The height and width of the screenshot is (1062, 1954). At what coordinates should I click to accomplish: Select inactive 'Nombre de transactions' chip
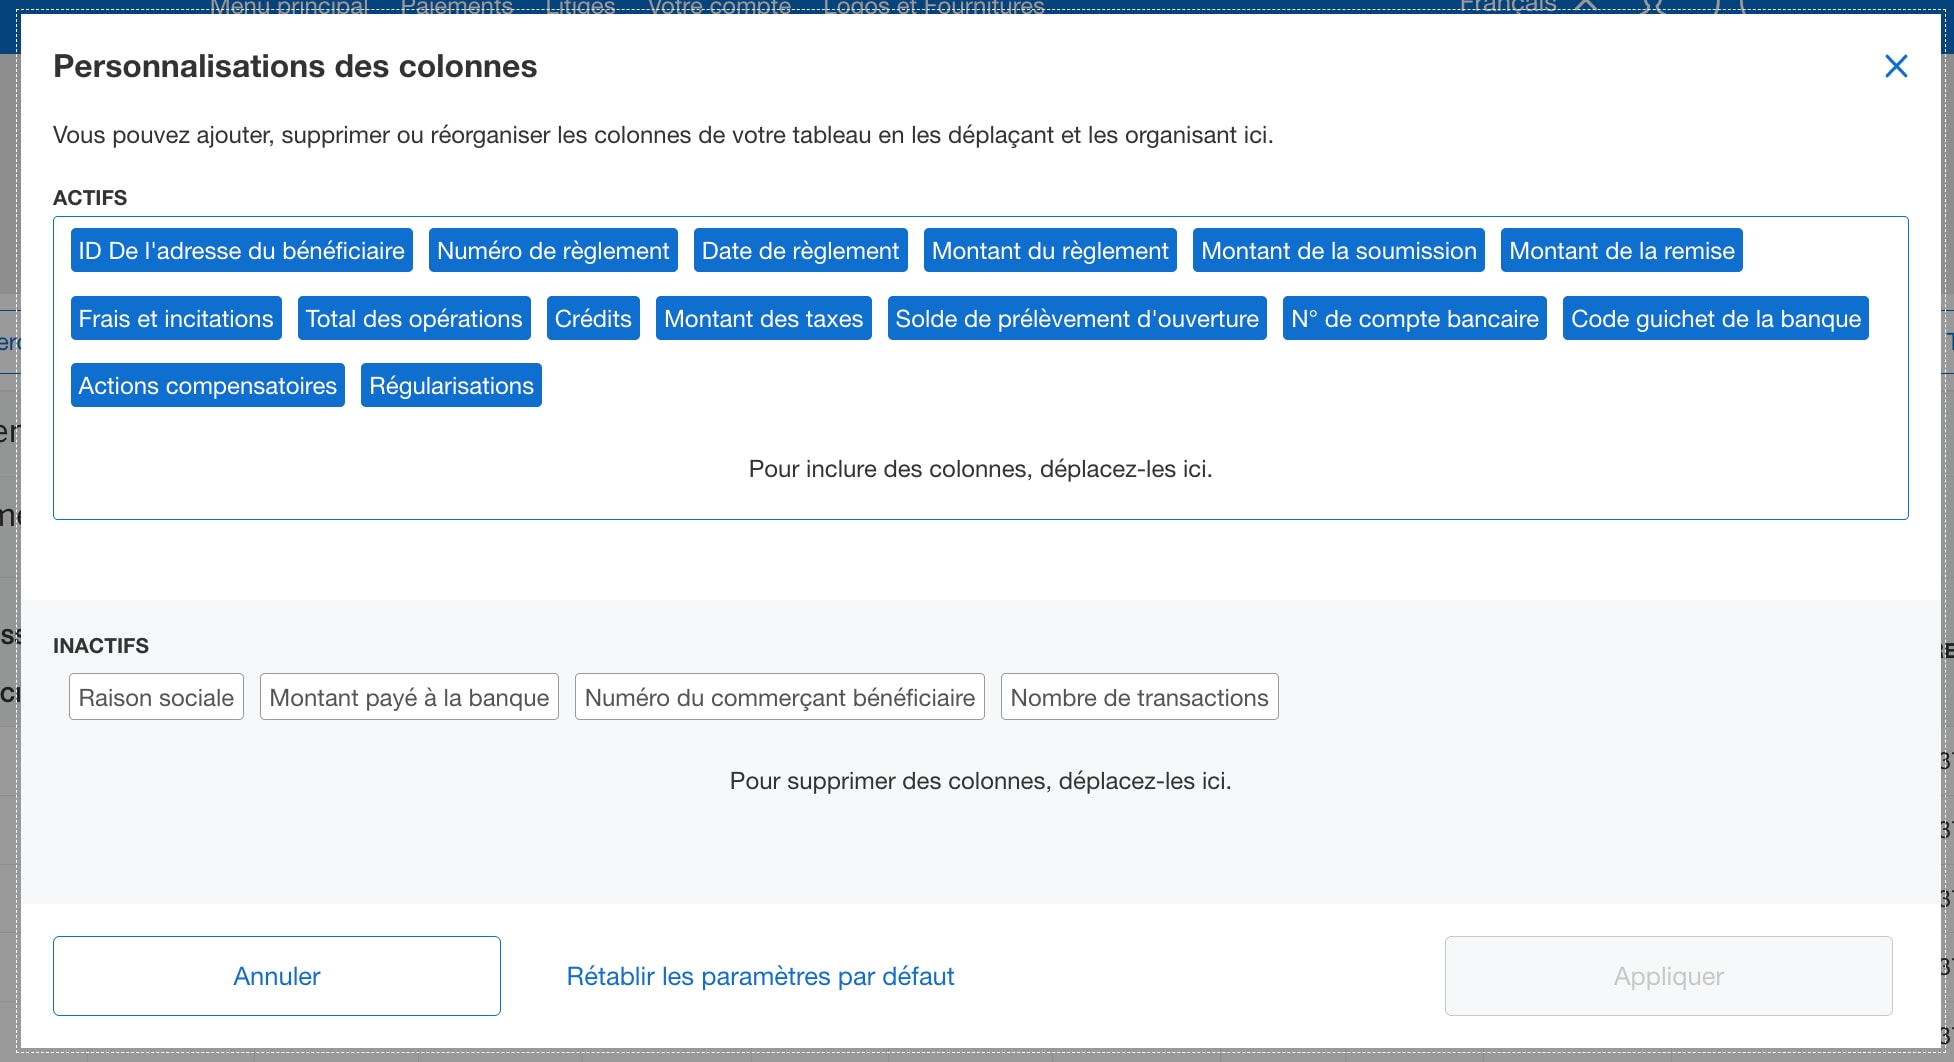coord(1139,698)
